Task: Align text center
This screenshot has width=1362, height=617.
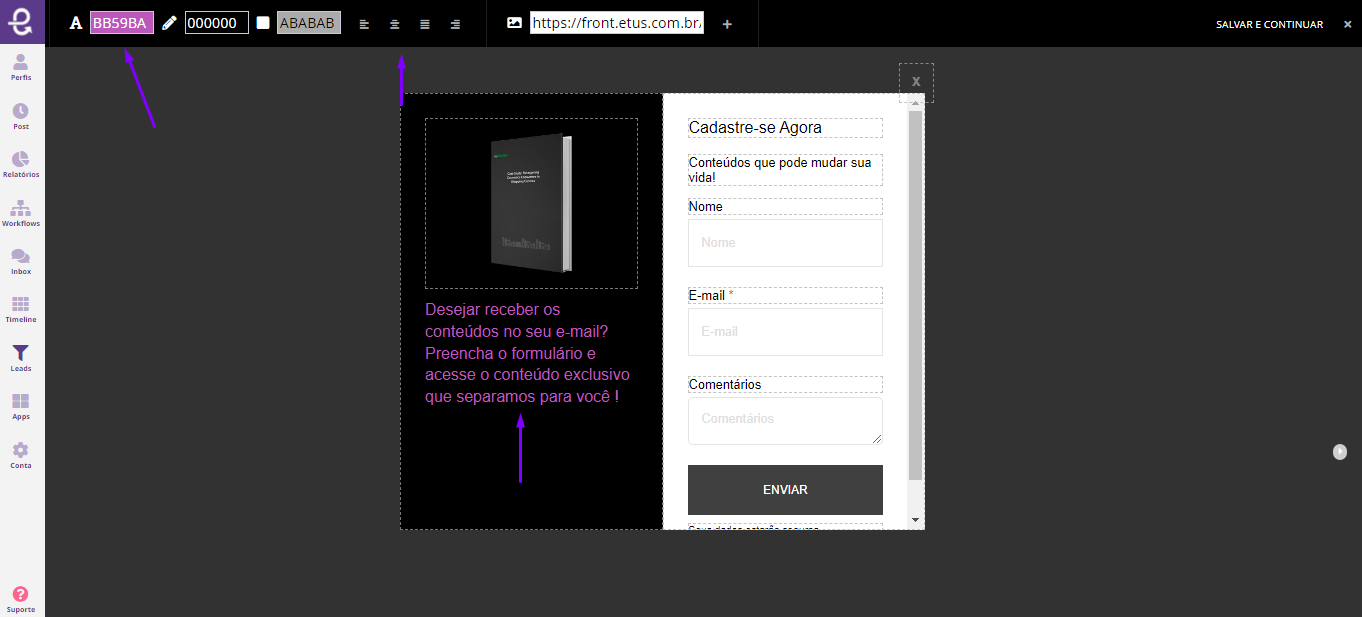Action: click(395, 24)
